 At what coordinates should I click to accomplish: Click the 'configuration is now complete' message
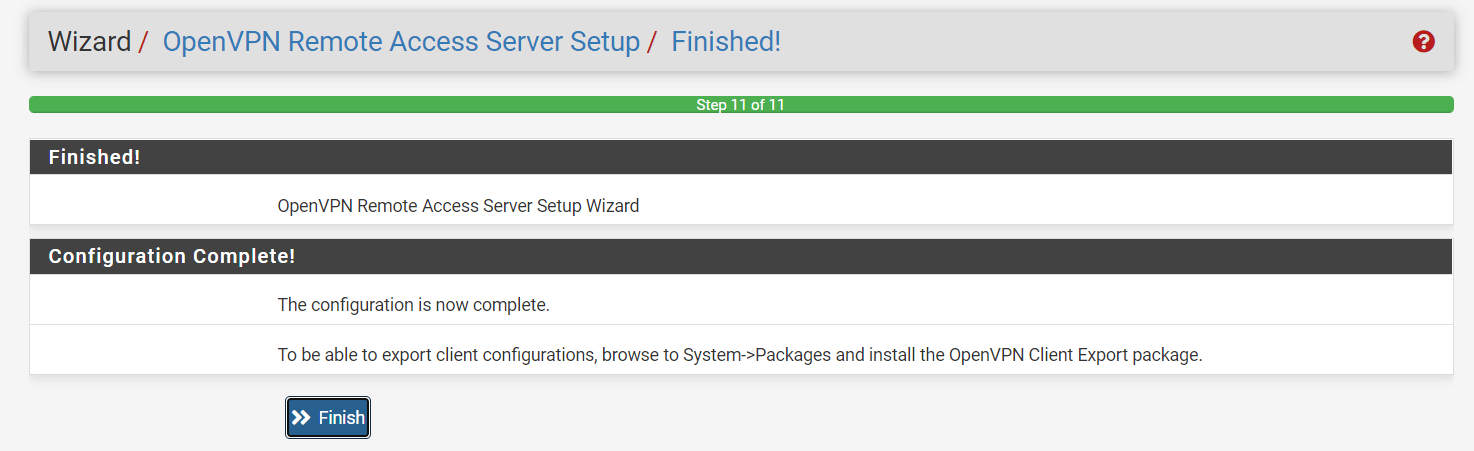(413, 305)
